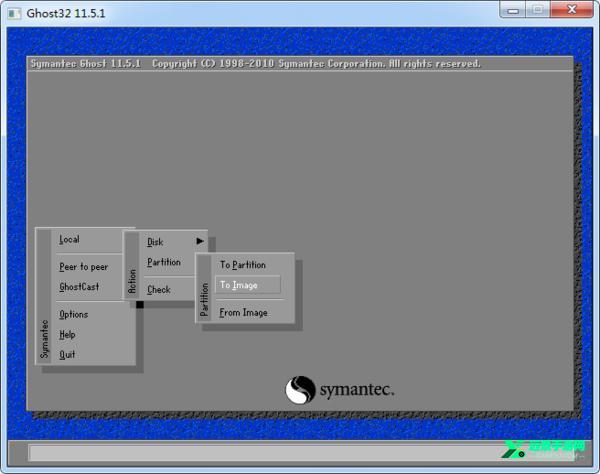Click the bottom status bar field

pos(302,453)
